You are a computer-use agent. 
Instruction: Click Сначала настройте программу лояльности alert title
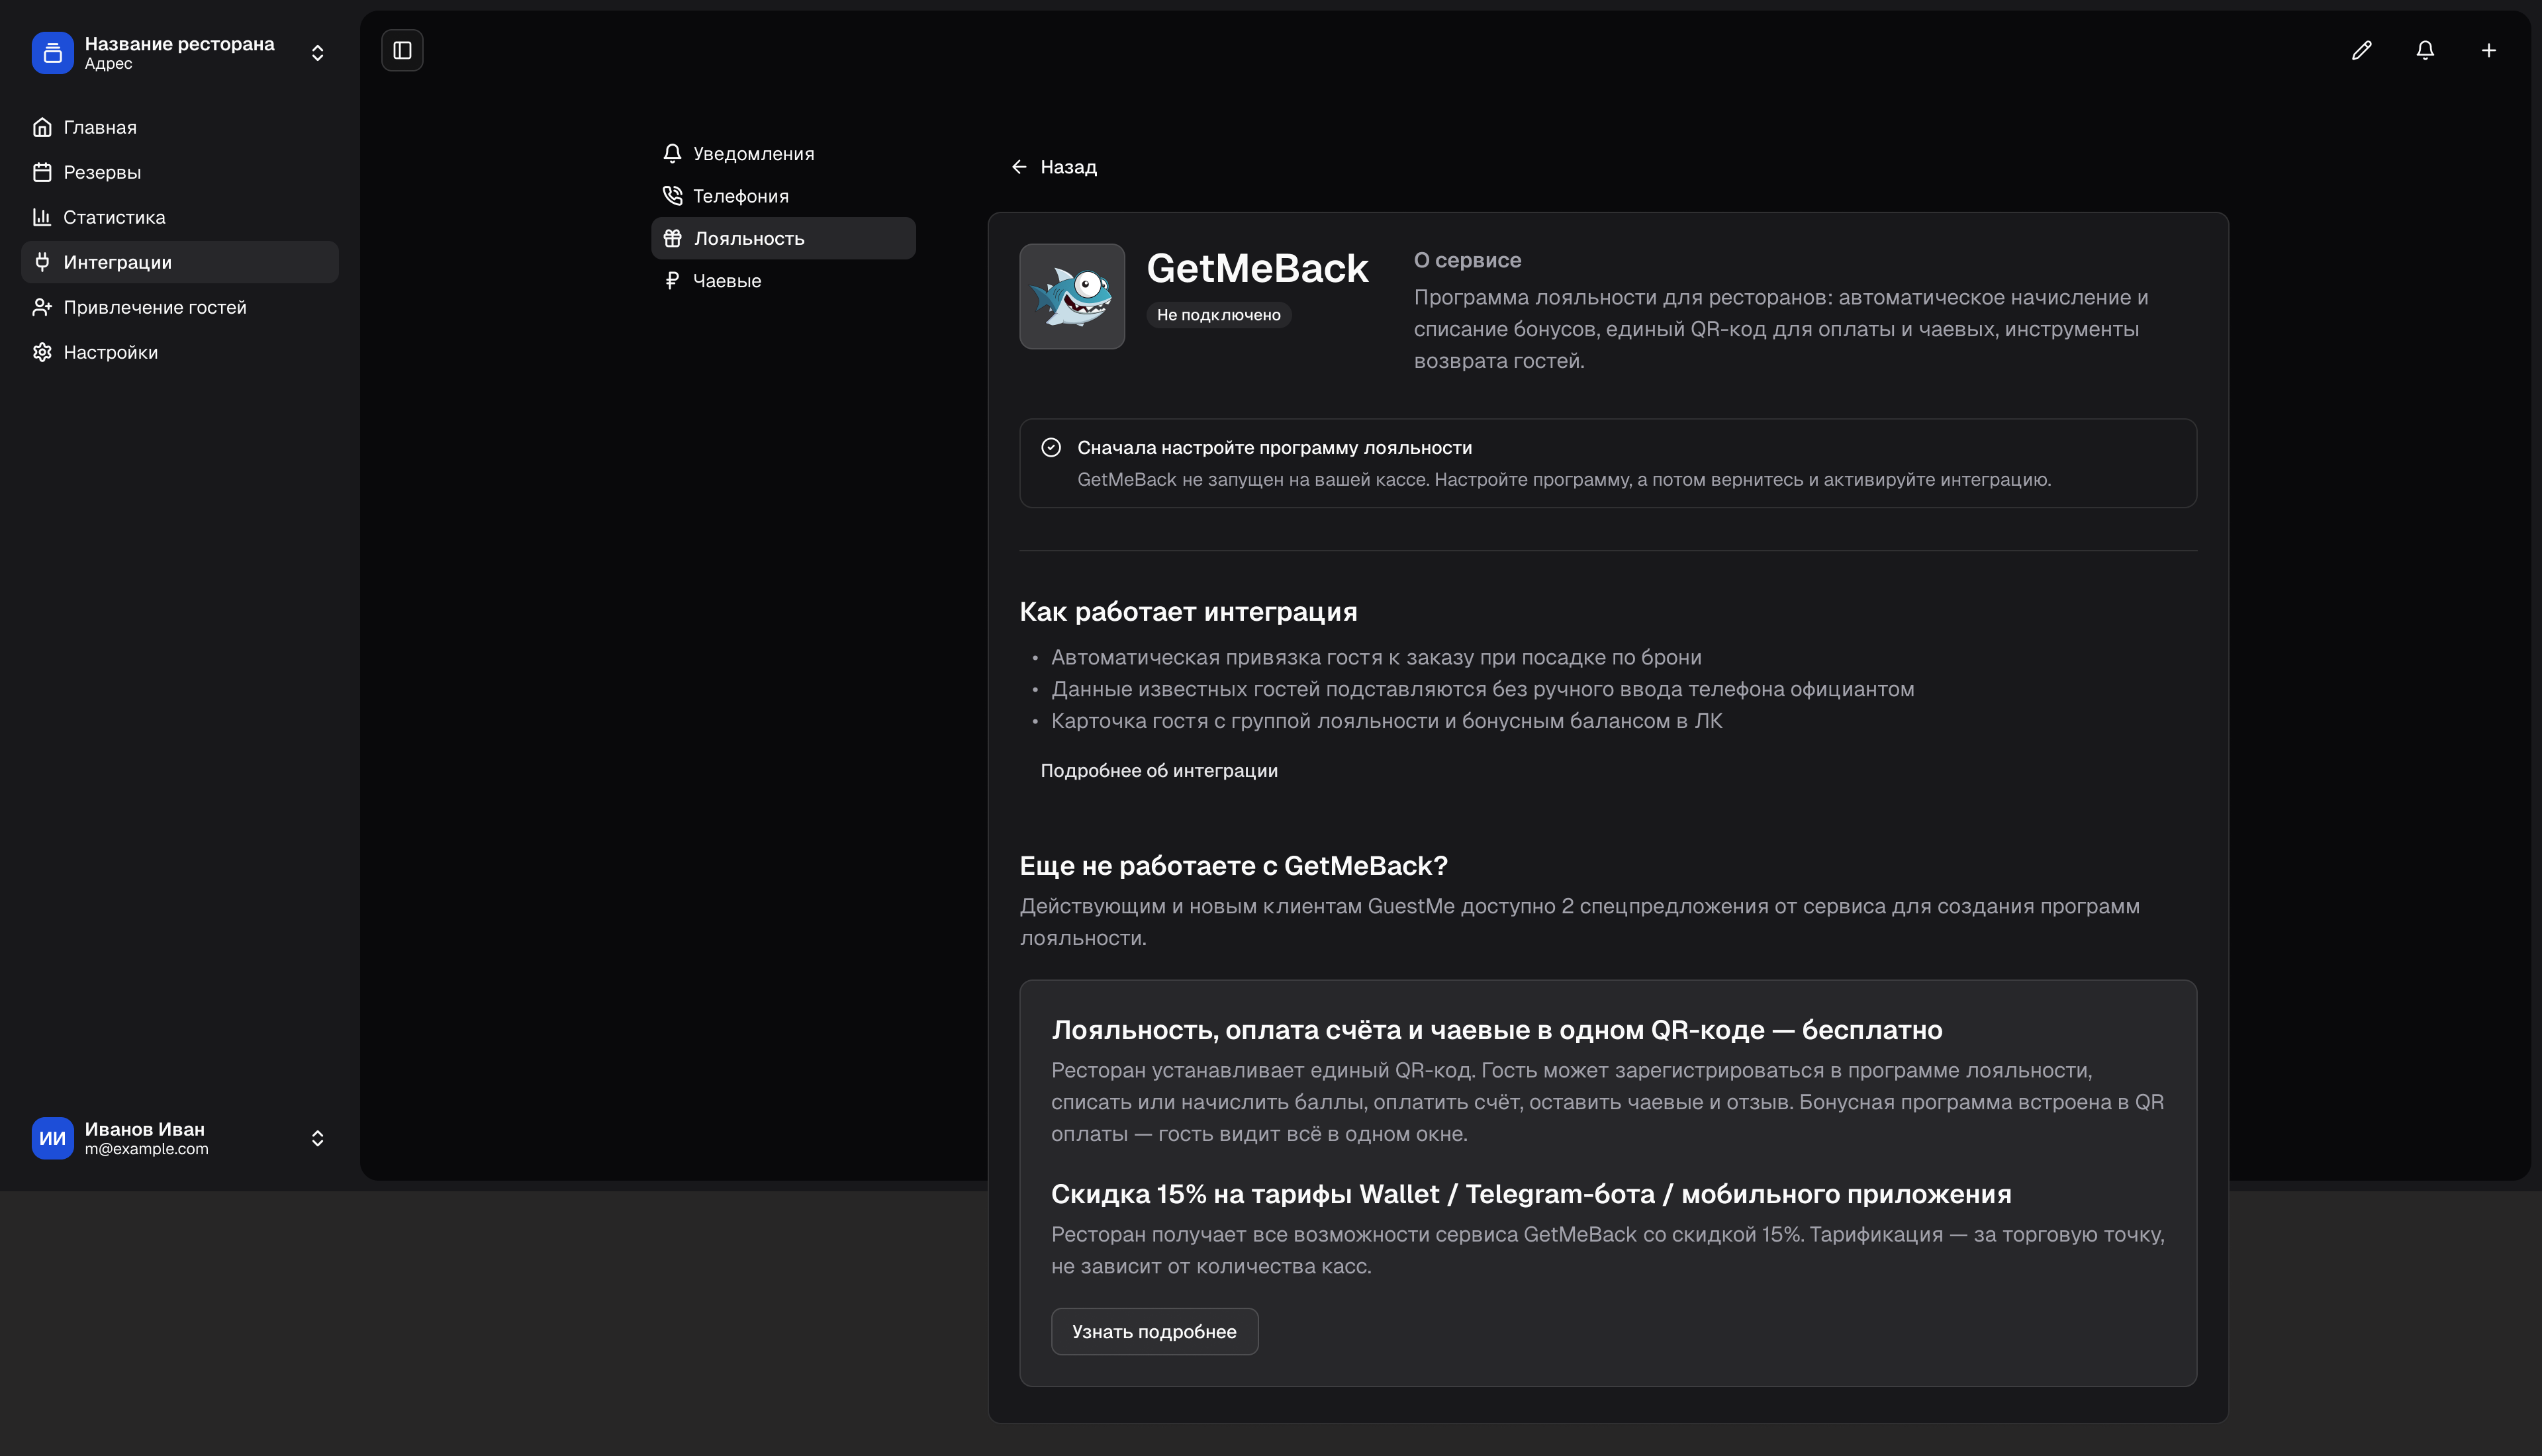[x=1274, y=448]
